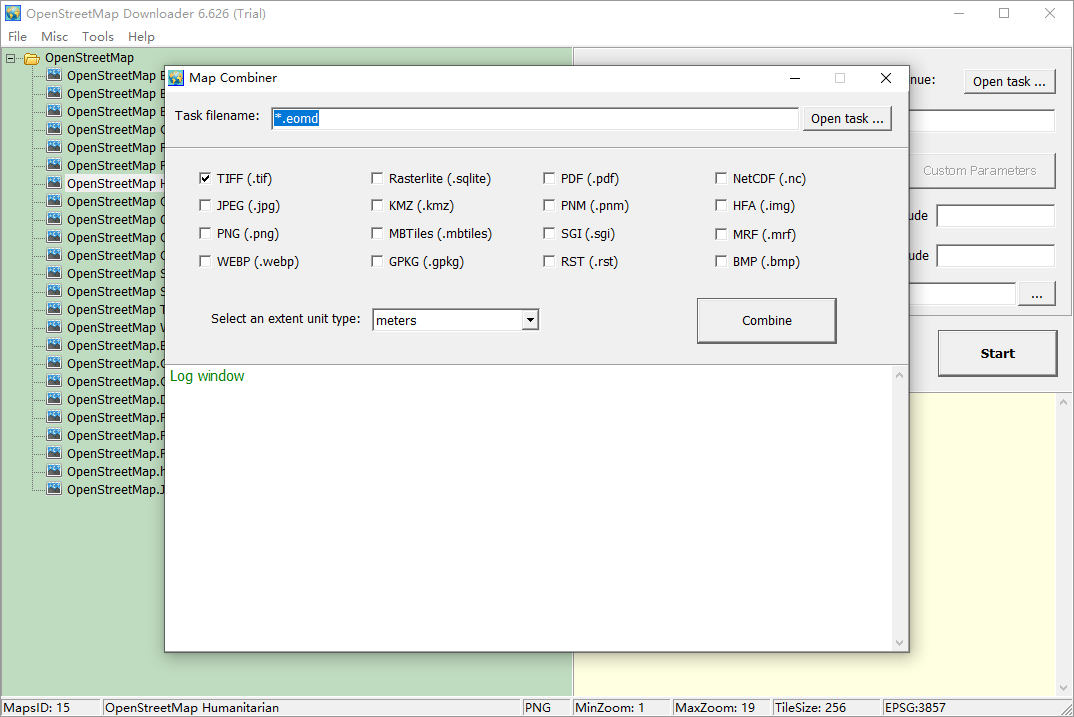Open the Misc menu

tap(54, 36)
